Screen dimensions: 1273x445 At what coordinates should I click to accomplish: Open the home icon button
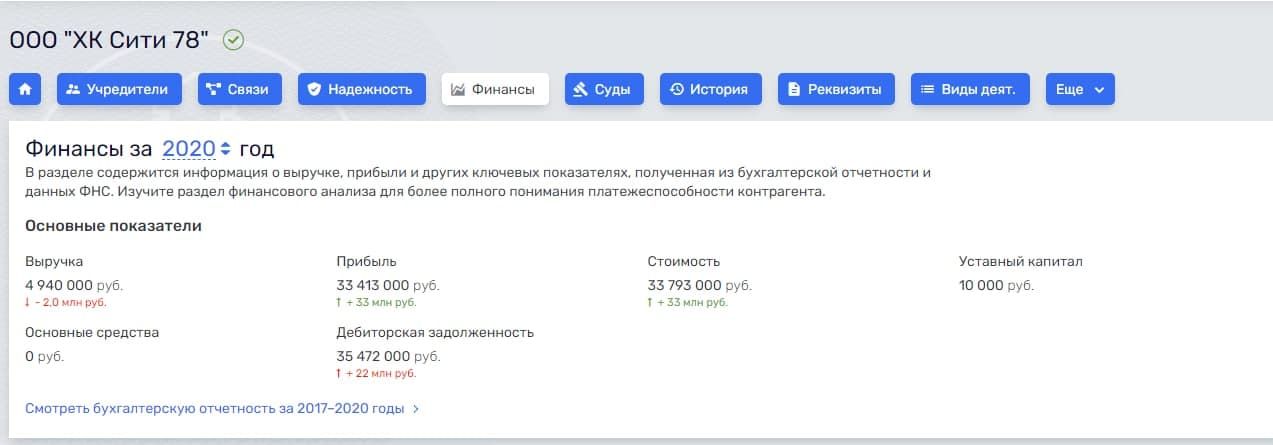click(24, 89)
